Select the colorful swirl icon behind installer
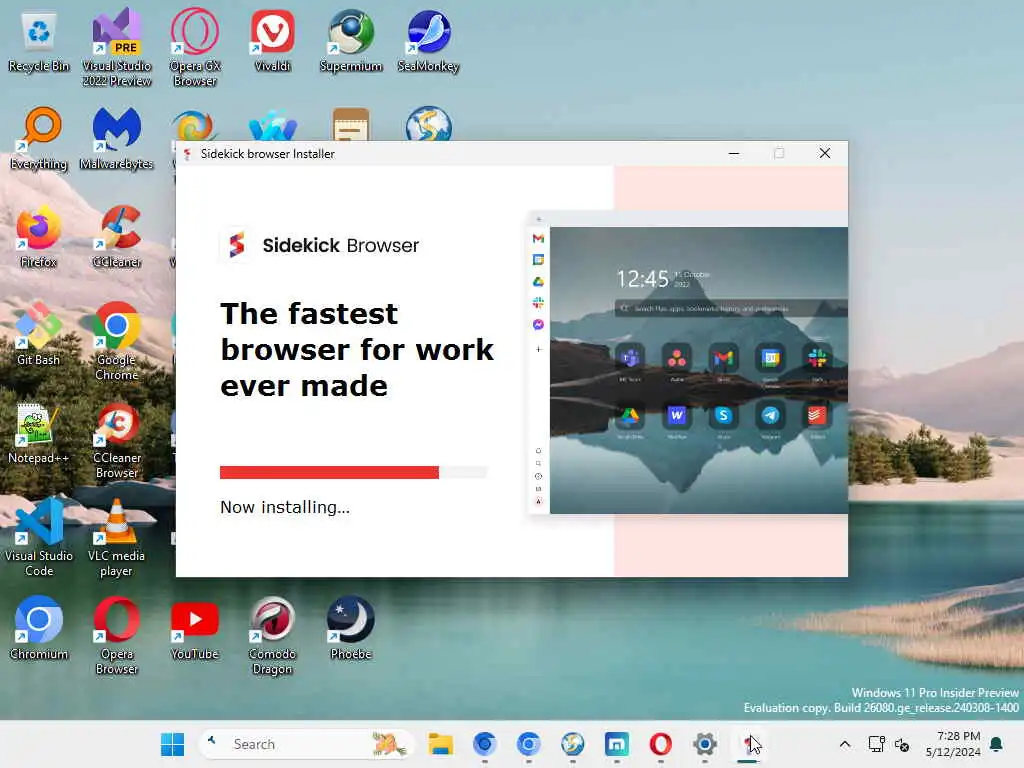The height and width of the screenshot is (768, 1024). point(194,126)
